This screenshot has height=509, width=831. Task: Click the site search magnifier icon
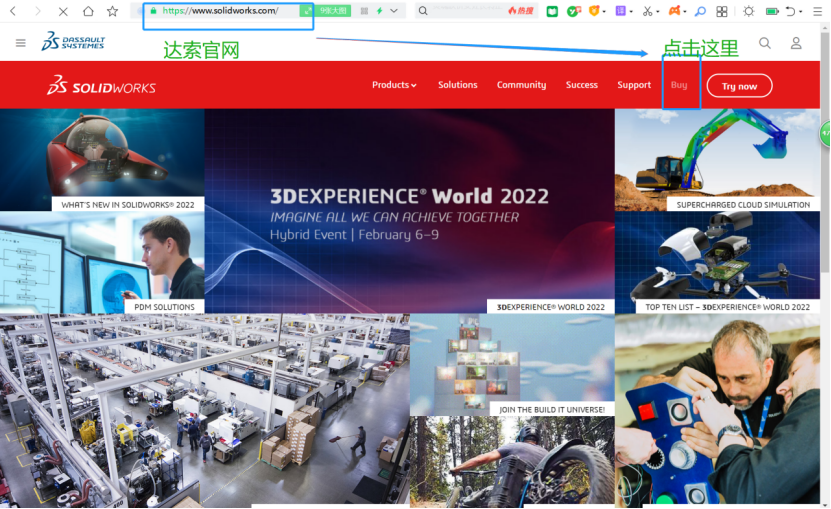tap(765, 43)
